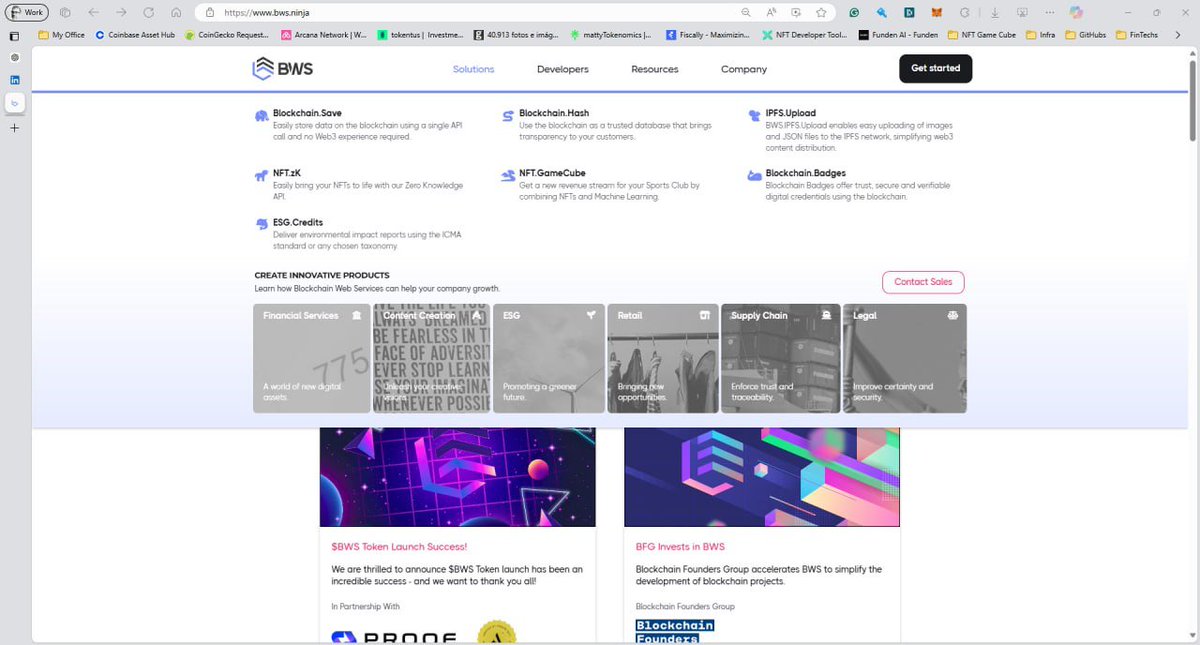The width and height of the screenshot is (1200, 645).
Task: Click the browser forward arrow
Action: click(x=121, y=12)
